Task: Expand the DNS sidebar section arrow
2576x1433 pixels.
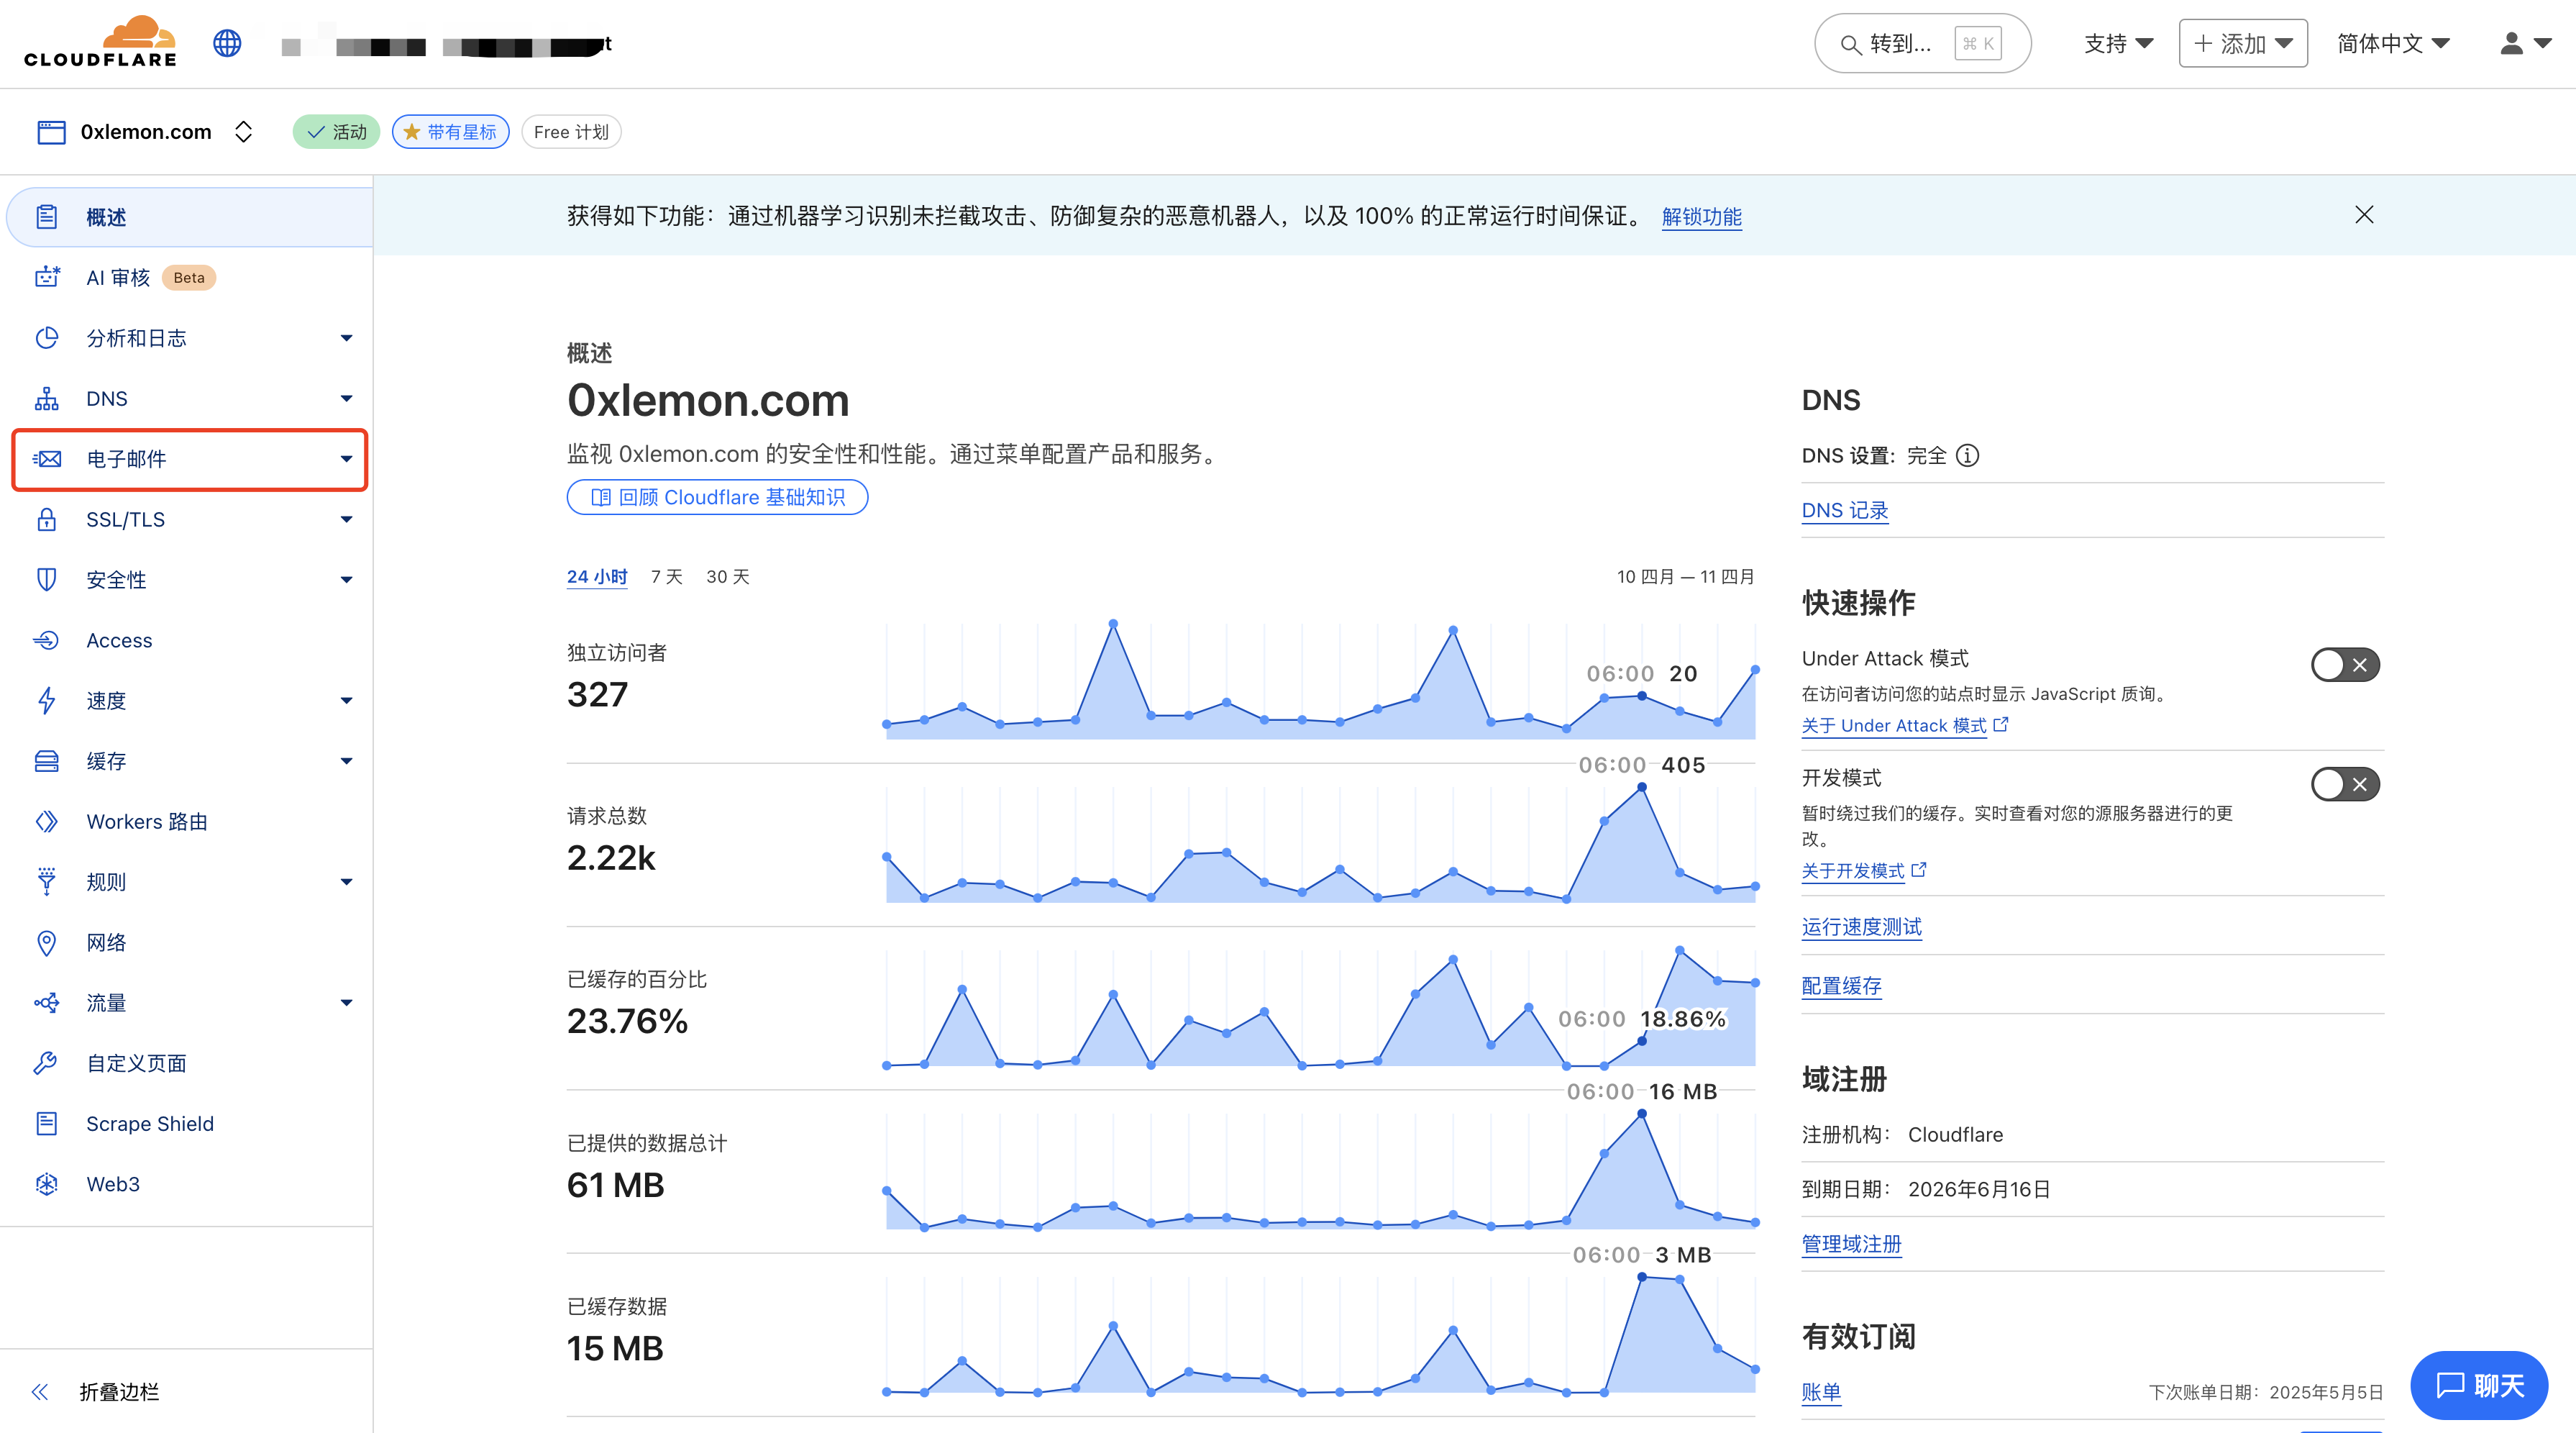Action: click(346, 398)
